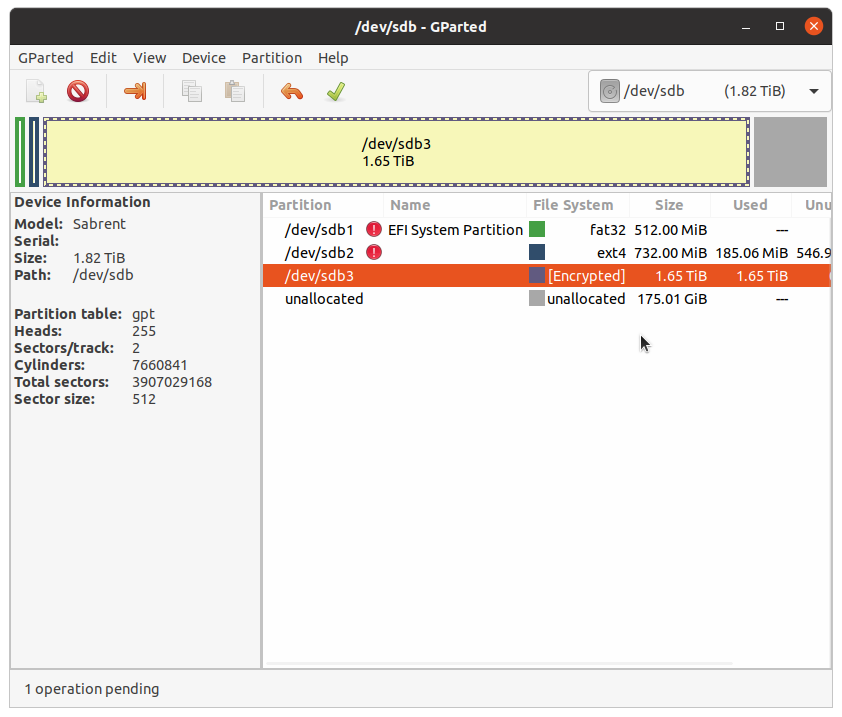Click the purple Encrypted color swatch
Viewport: 842px width, 717px height.
[x=537, y=276]
